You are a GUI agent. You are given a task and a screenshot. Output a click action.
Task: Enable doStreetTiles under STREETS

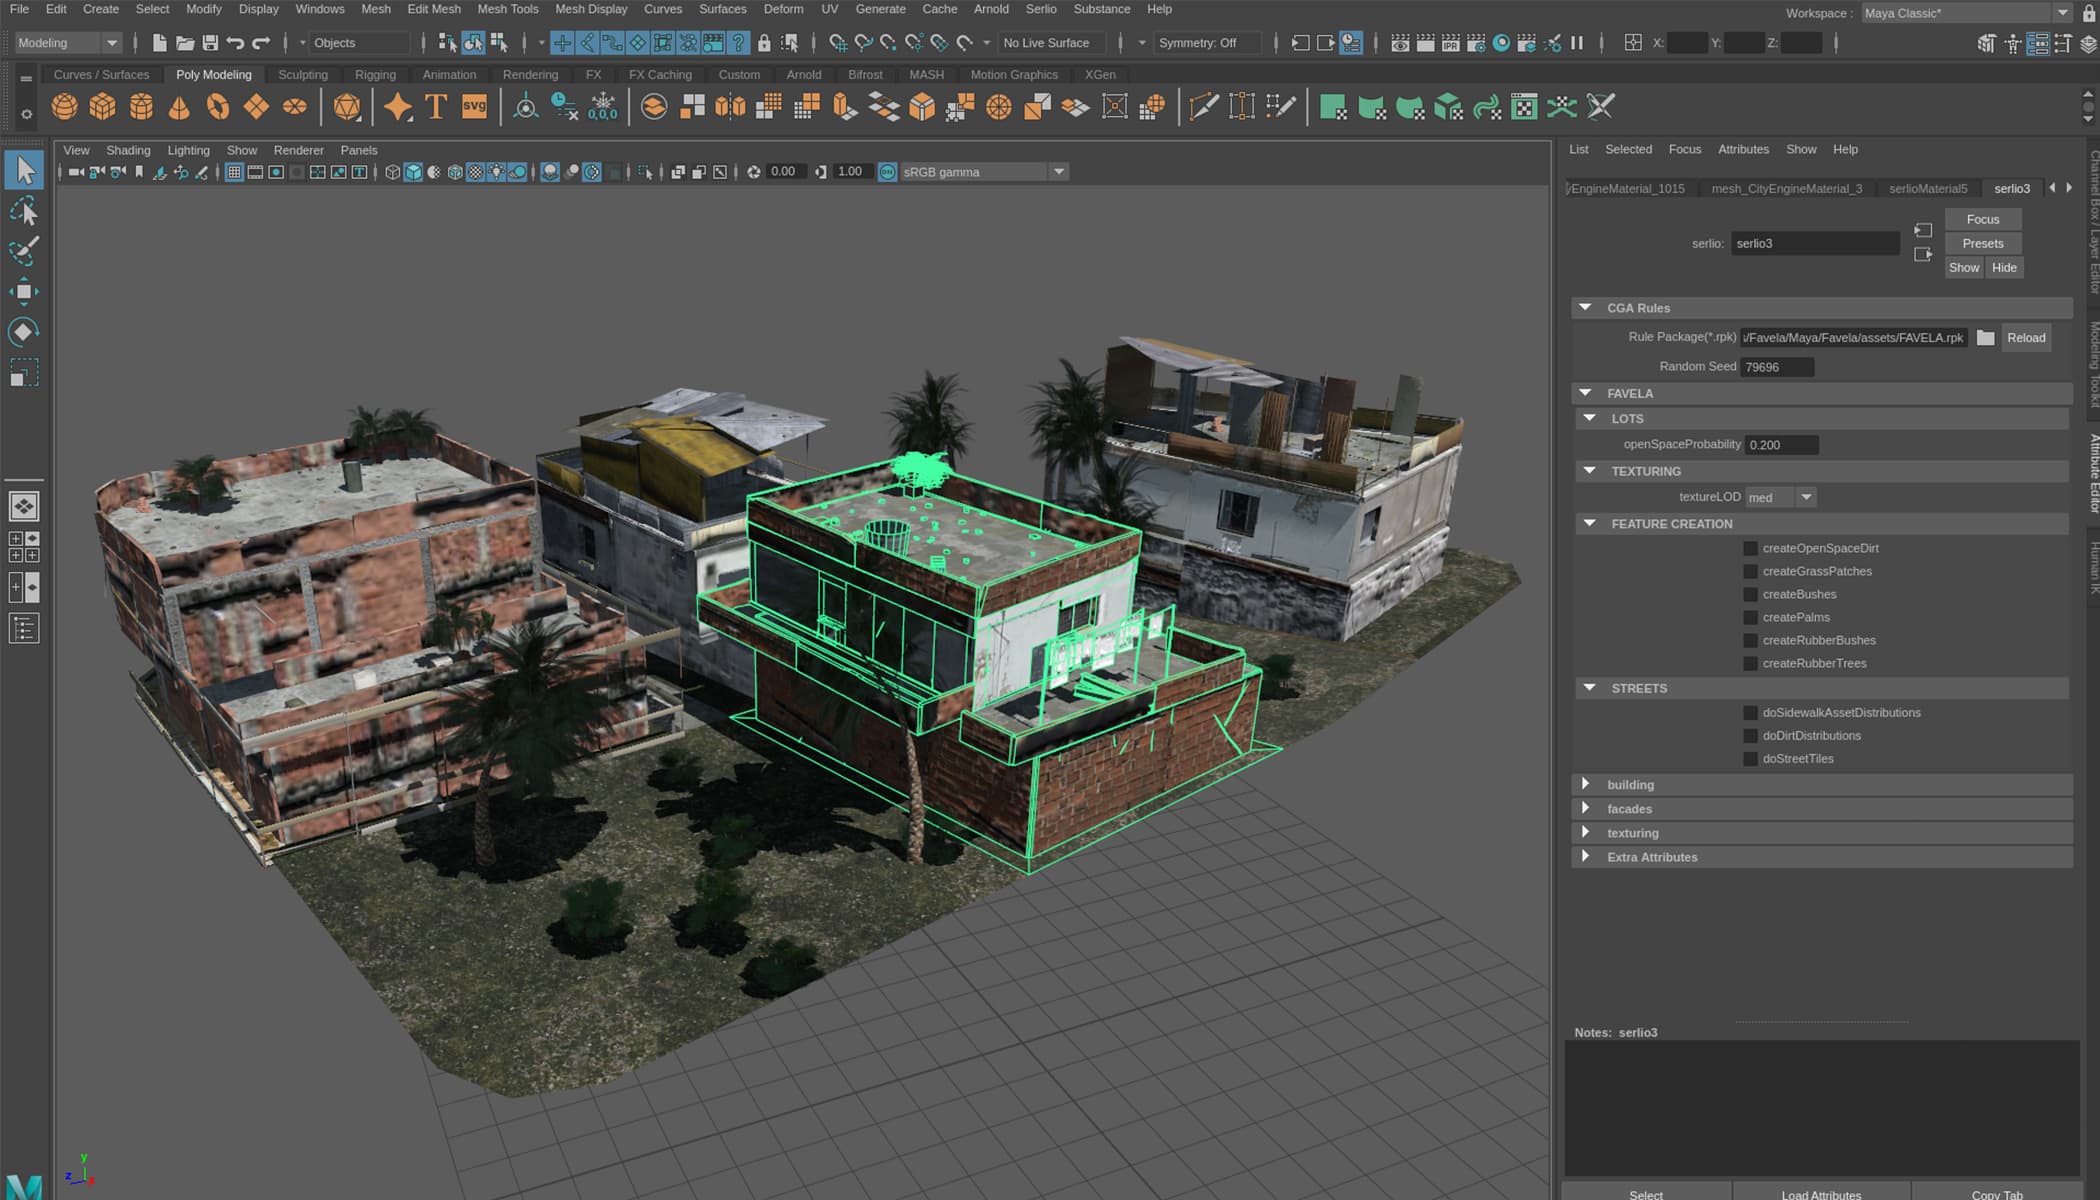[1750, 758]
